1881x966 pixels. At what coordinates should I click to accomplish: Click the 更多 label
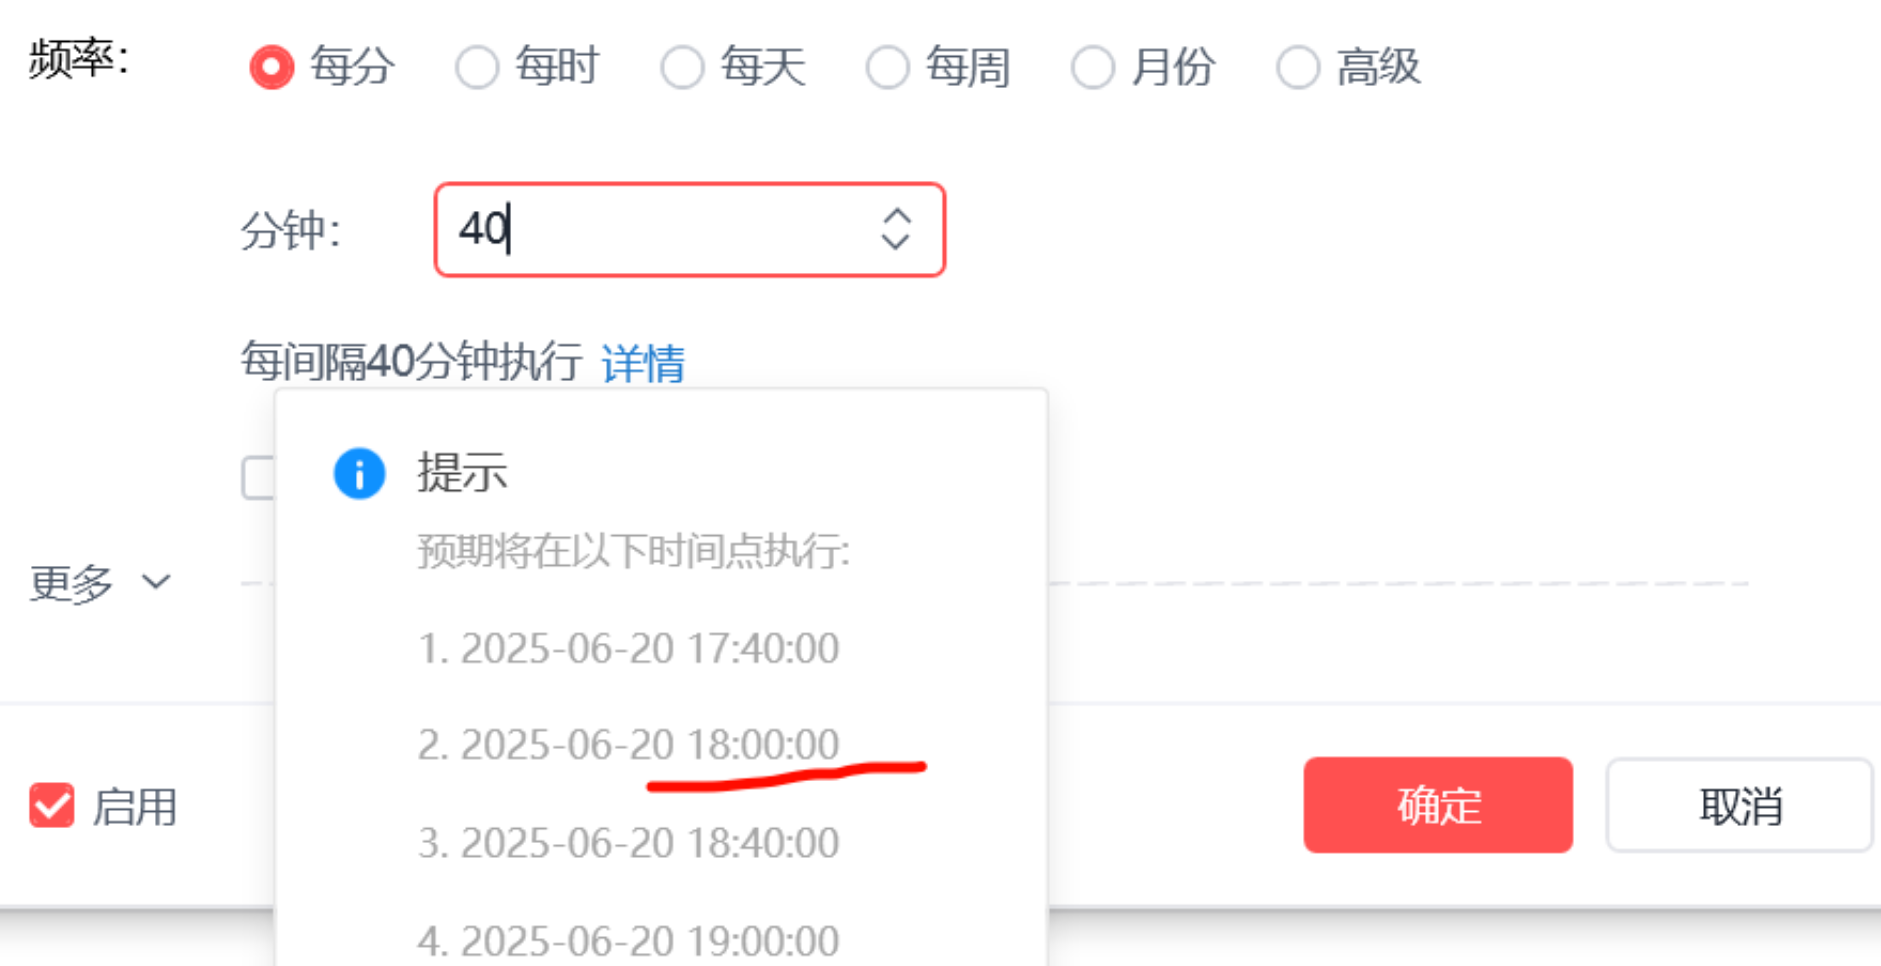(x=71, y=583)
